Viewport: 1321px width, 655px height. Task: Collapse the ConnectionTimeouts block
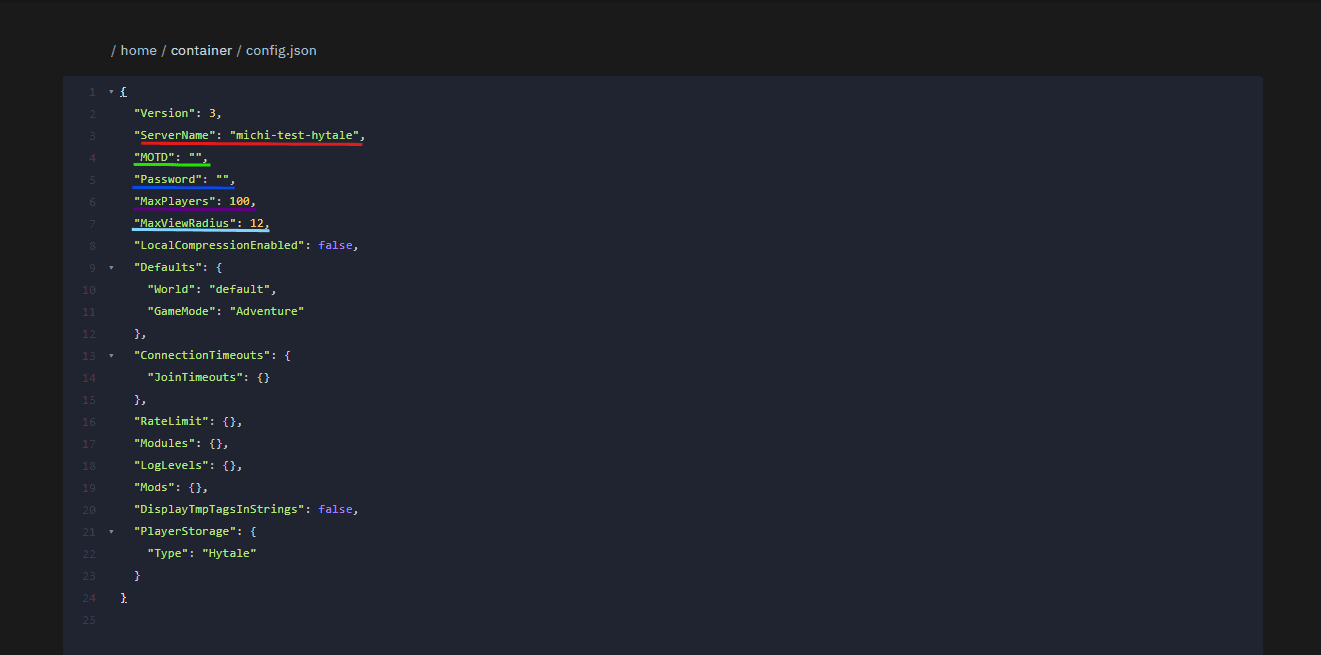[x=110, y=355]
